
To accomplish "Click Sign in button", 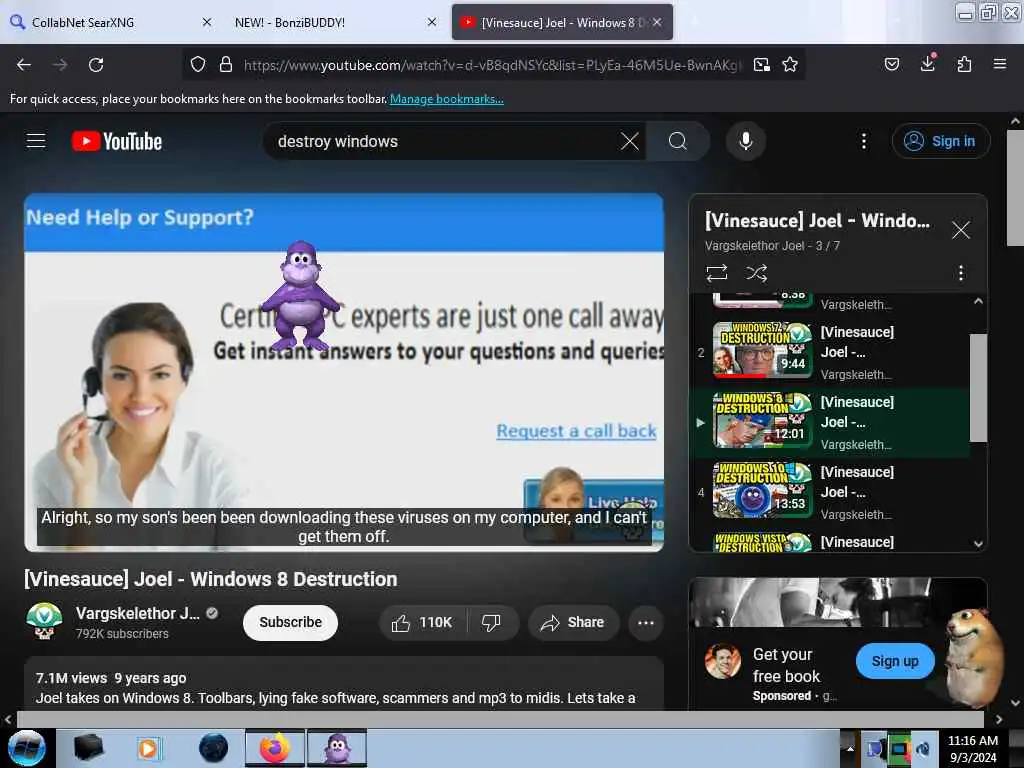I will pos(940,141).
